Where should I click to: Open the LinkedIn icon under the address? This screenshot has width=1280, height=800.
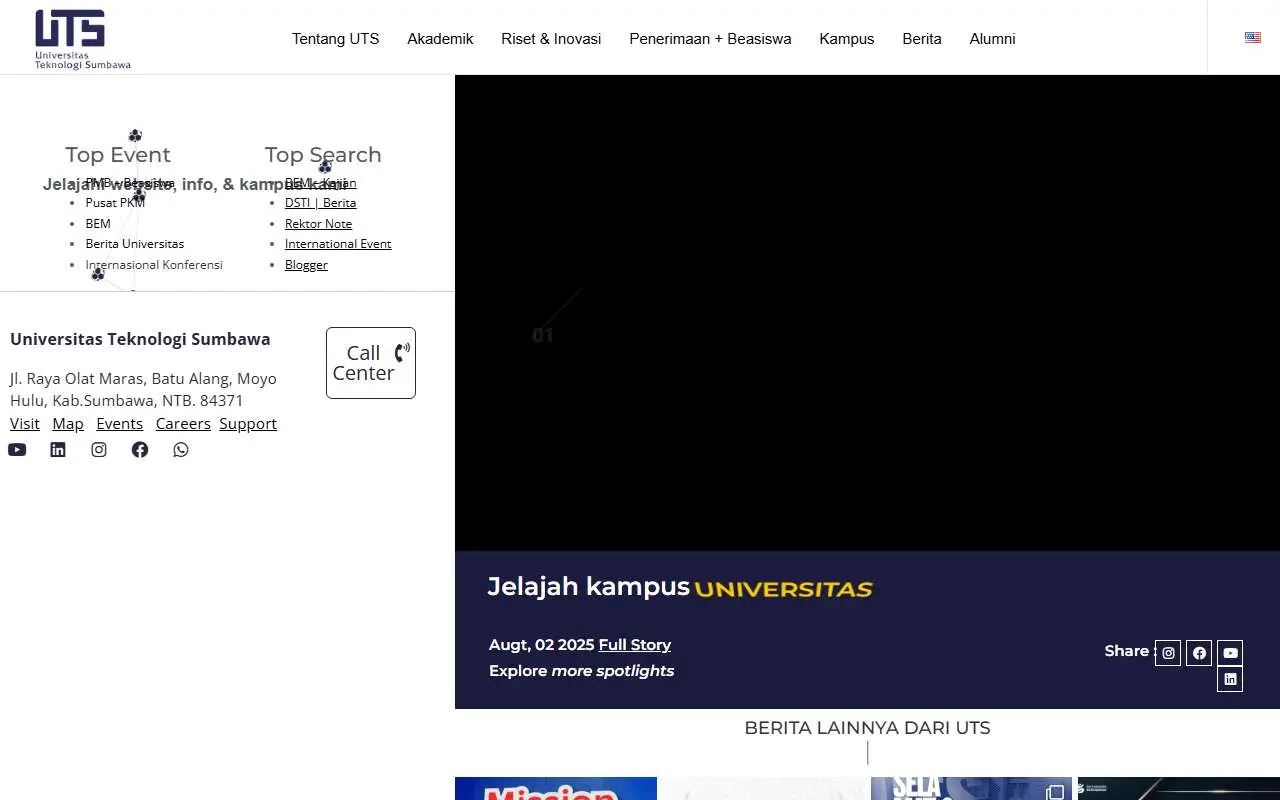click(58, 450)
